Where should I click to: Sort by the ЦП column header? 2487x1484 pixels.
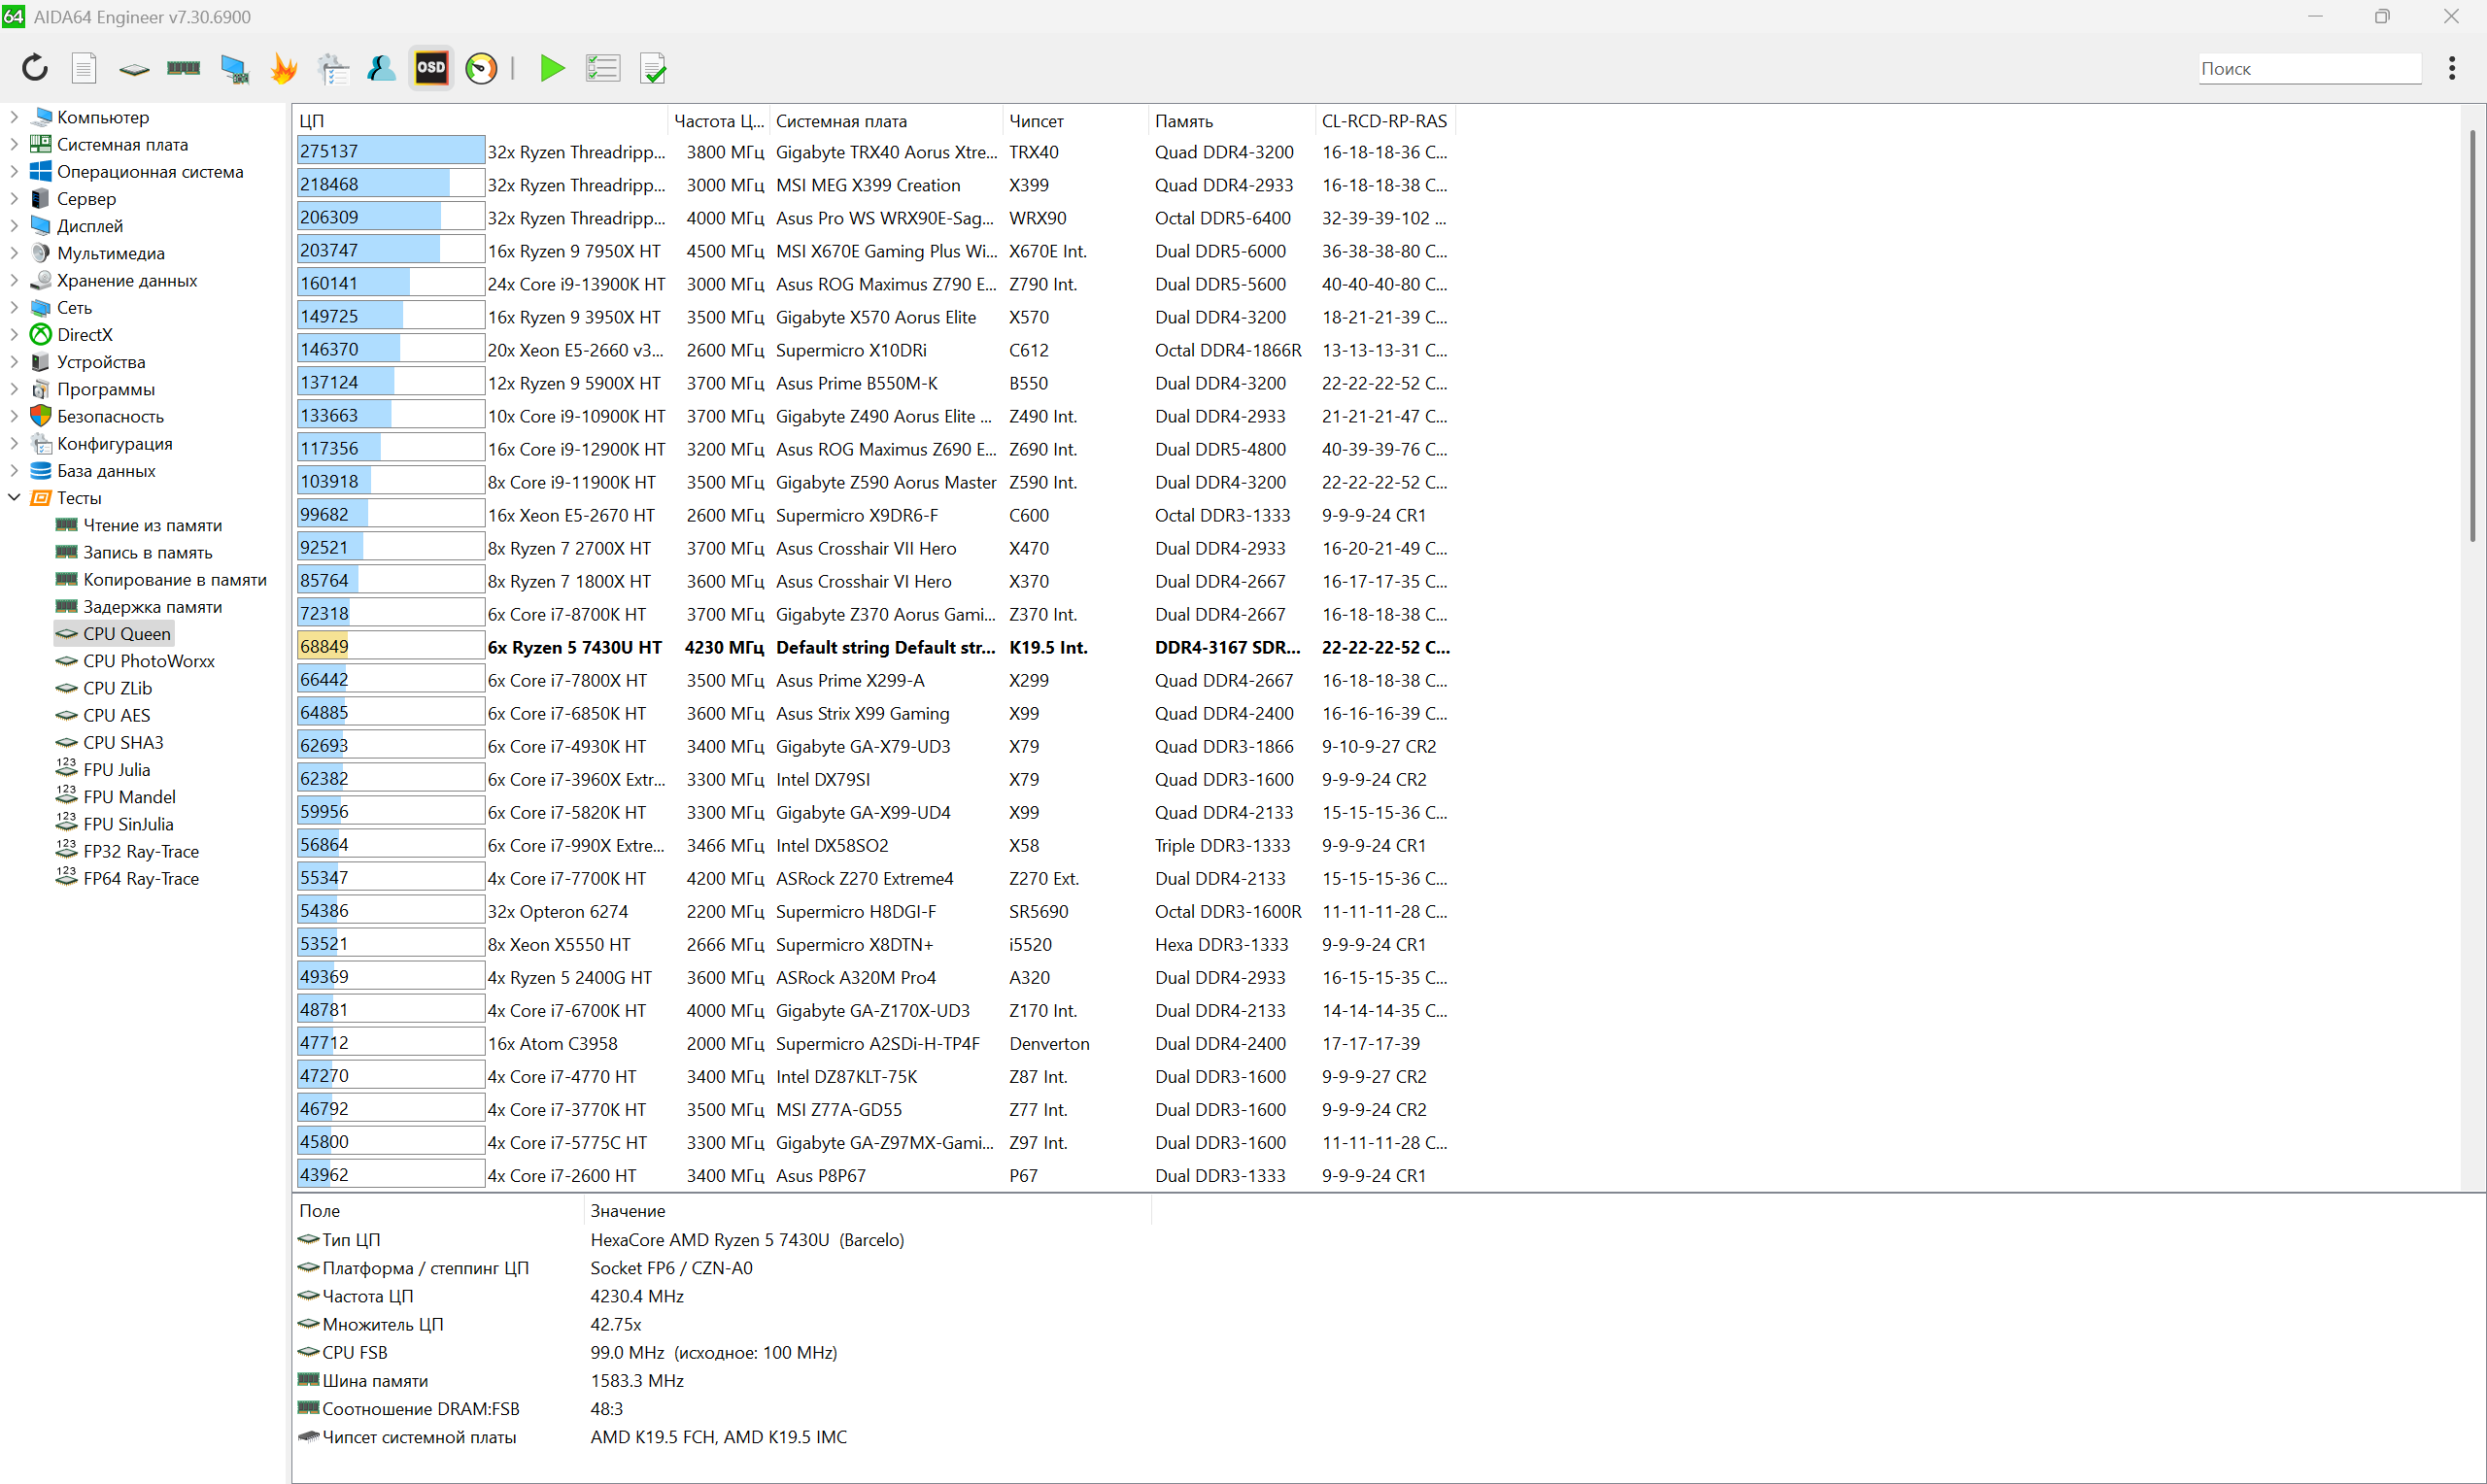pos(481,121)
